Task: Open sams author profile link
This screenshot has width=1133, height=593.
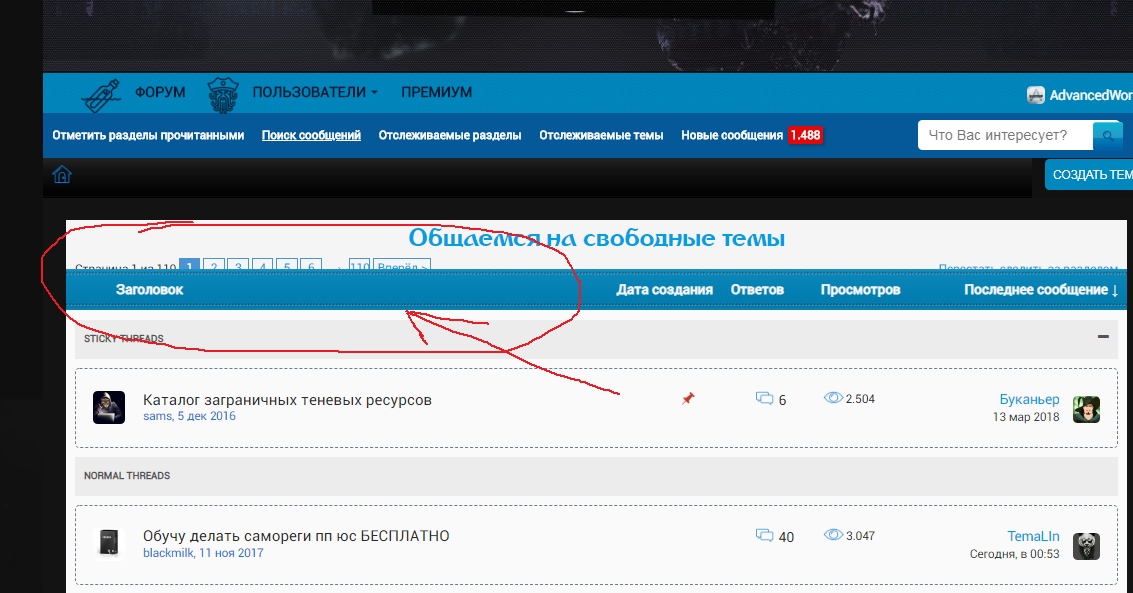Action: [x=158, y=416]
